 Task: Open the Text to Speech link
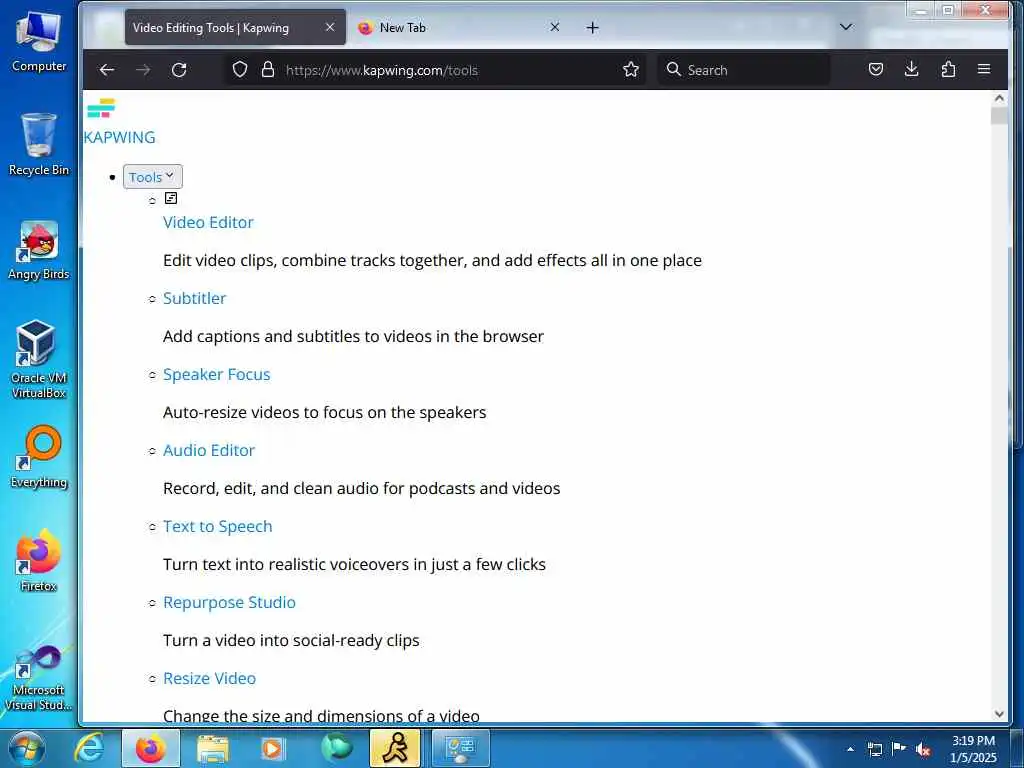(x=217, y=526)
